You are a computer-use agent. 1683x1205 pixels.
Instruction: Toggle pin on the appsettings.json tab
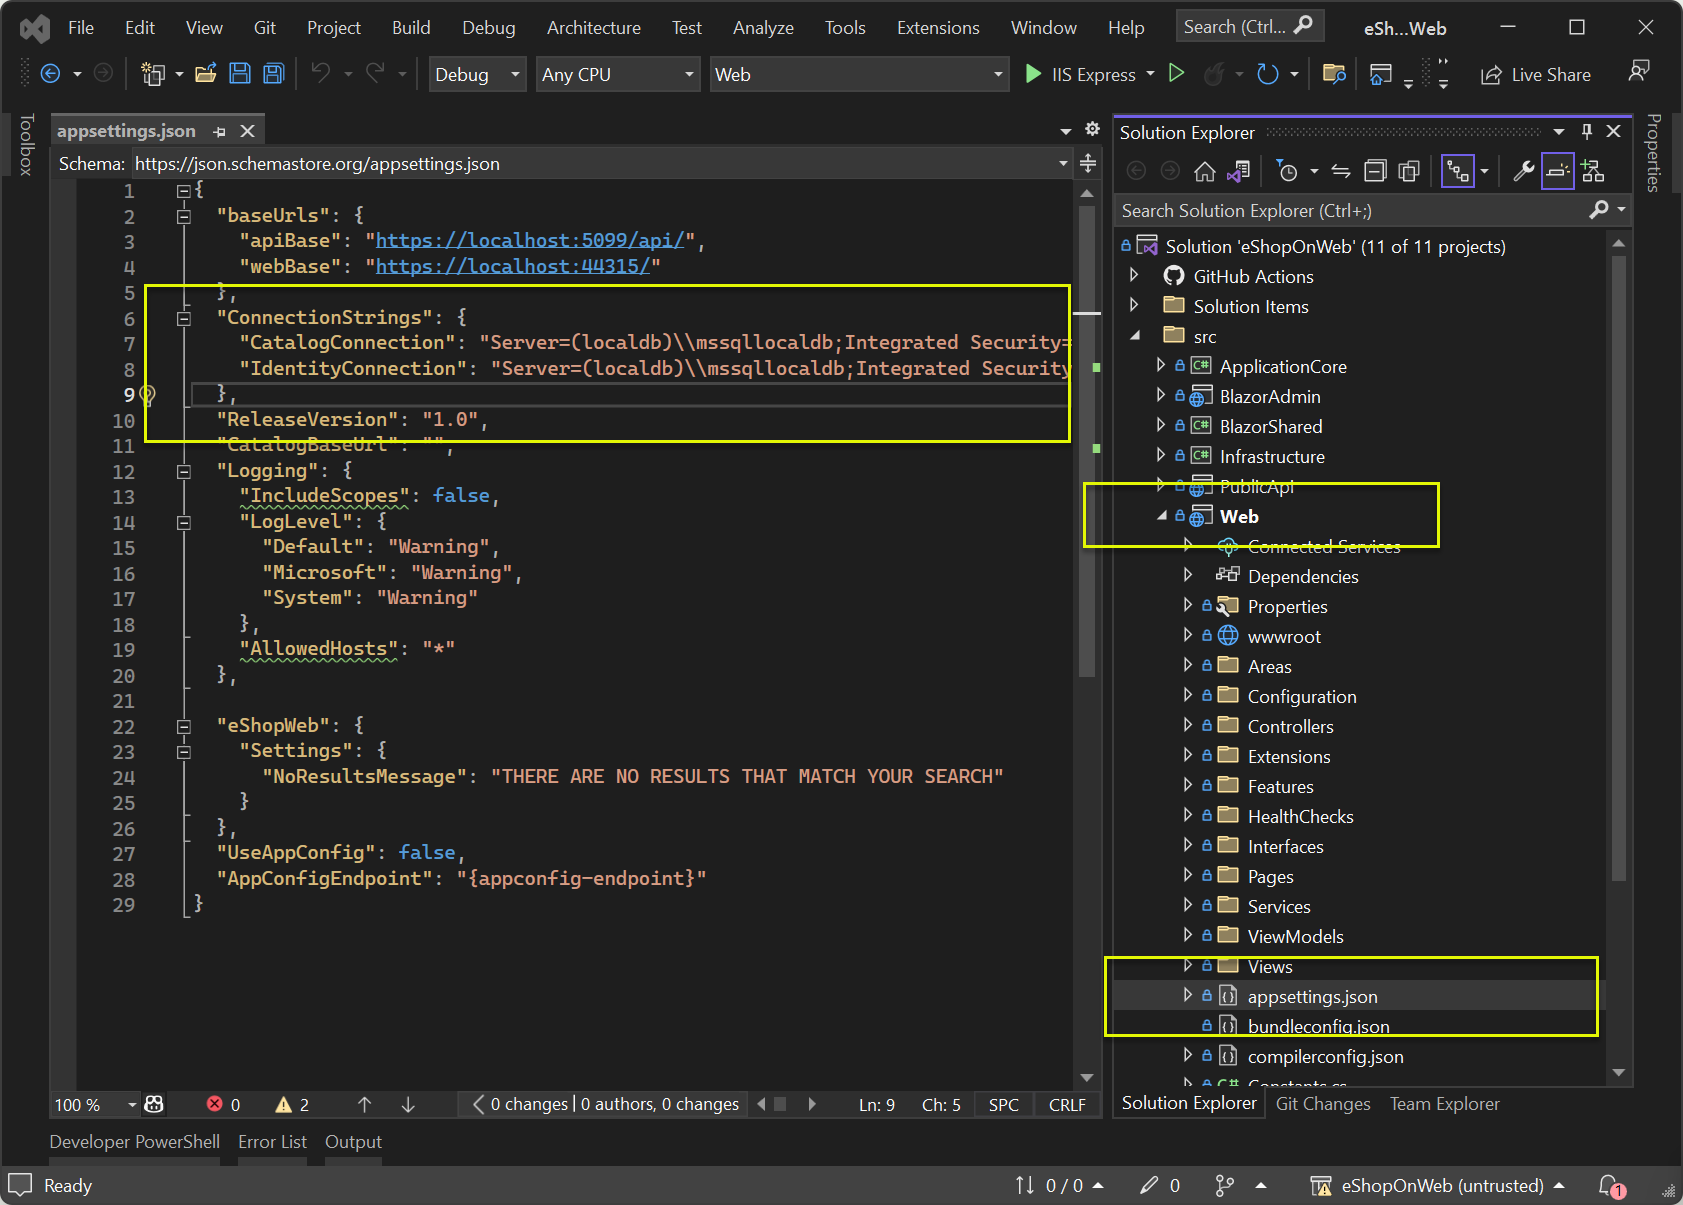[219, 131]
